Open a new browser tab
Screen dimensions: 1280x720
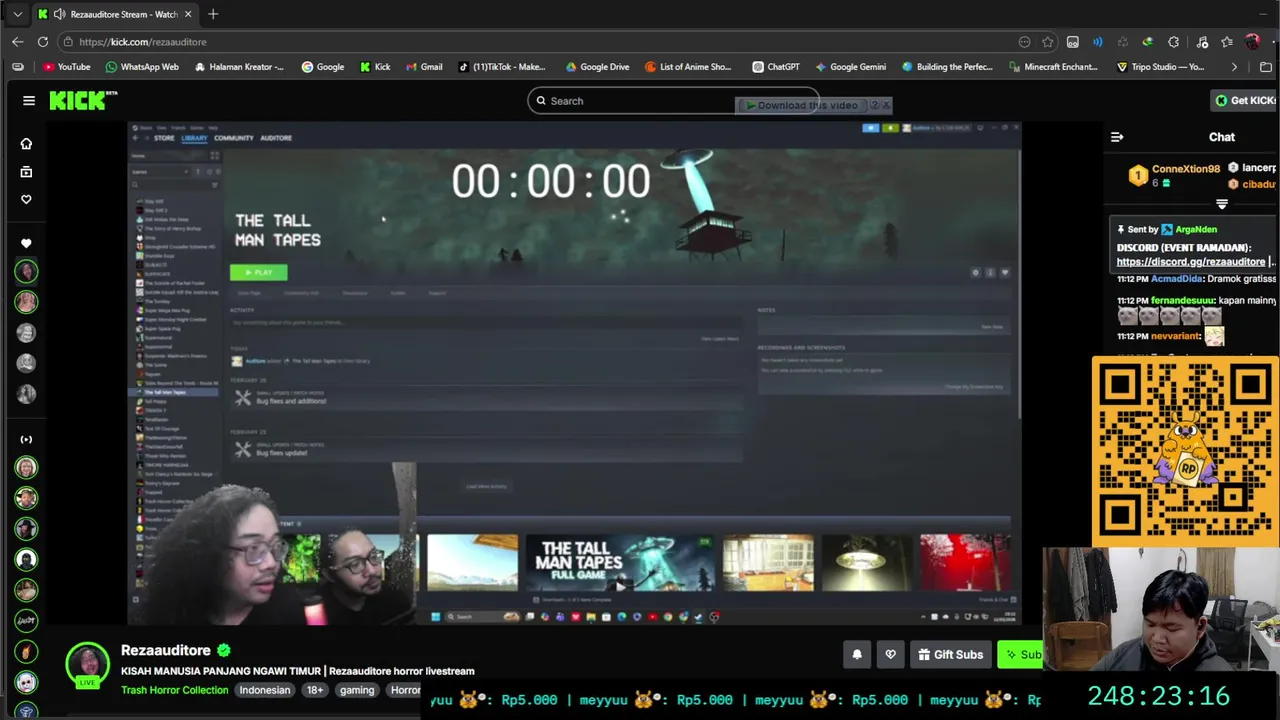(x=213, y=14)
